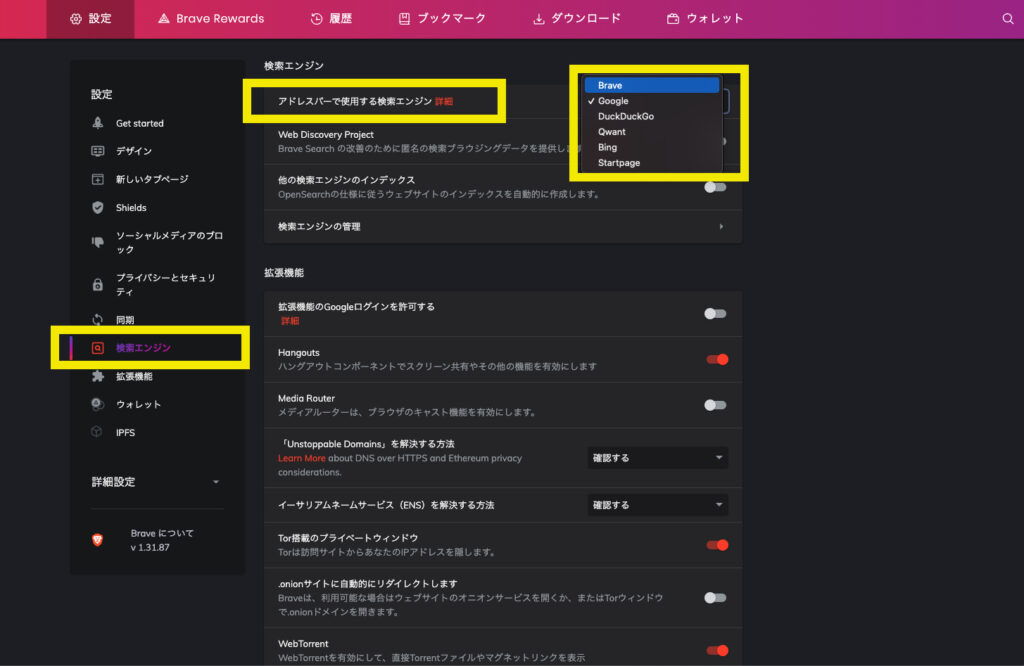Enable the Media Router toggle
Image resolution: width=1024 pixels, height=666 pixels.
point(715,405)
